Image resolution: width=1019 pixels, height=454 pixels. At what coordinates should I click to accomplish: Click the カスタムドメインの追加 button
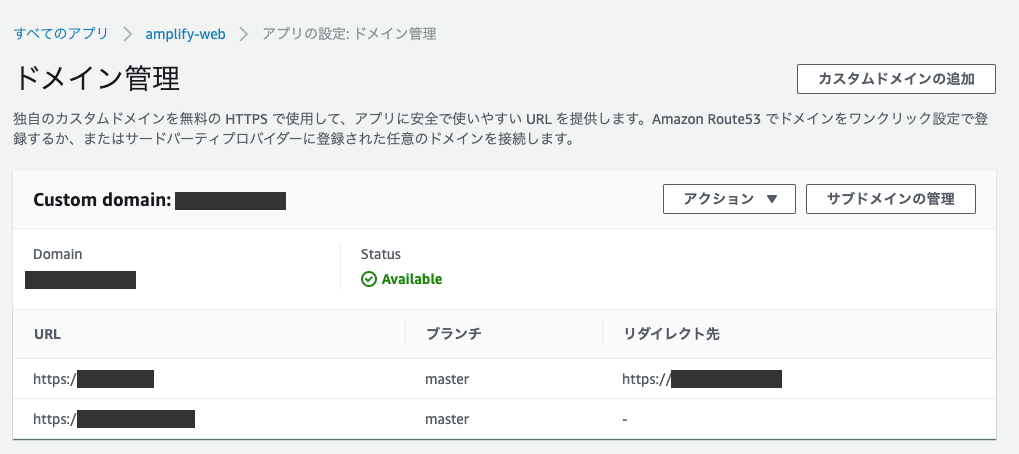click(x=897, y=79)
